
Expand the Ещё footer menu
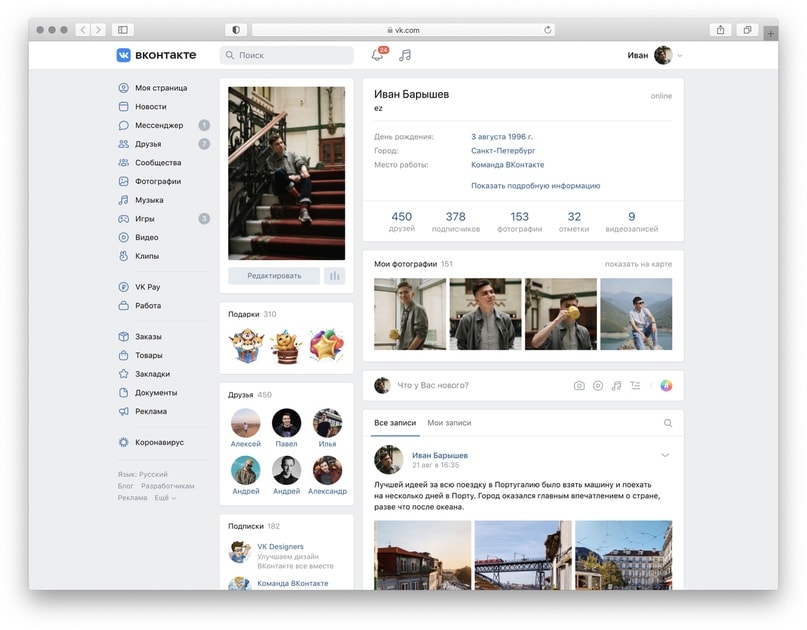pyautogui.click(x=165, y=498)
